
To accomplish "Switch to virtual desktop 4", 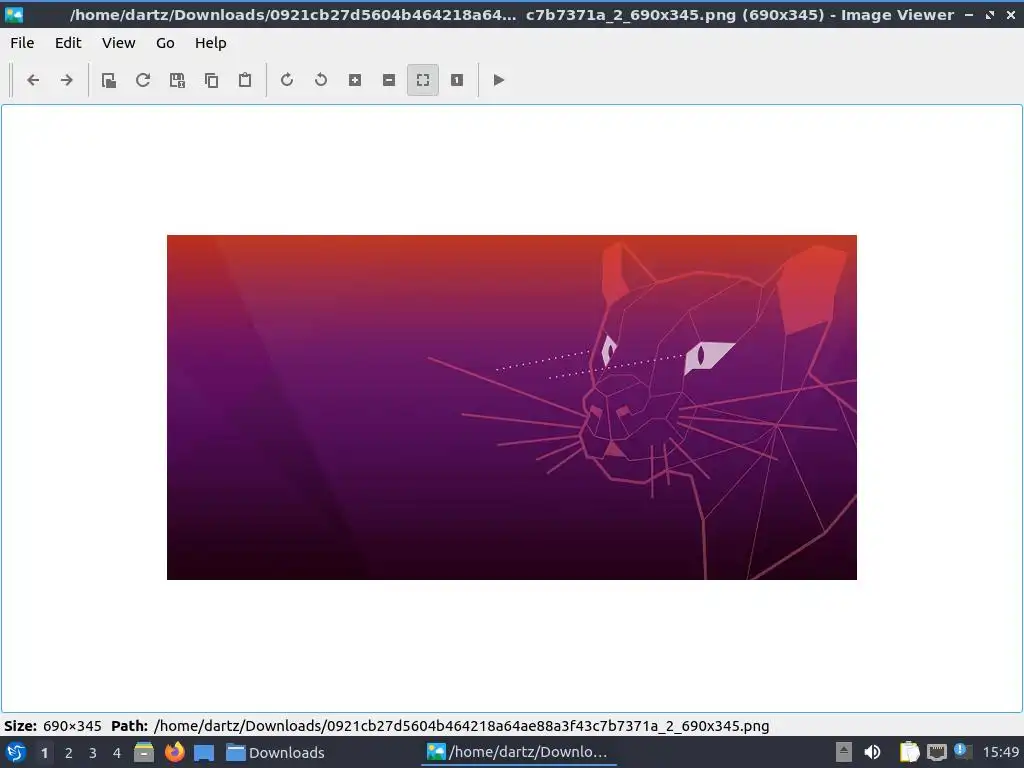I will [116, 753].
